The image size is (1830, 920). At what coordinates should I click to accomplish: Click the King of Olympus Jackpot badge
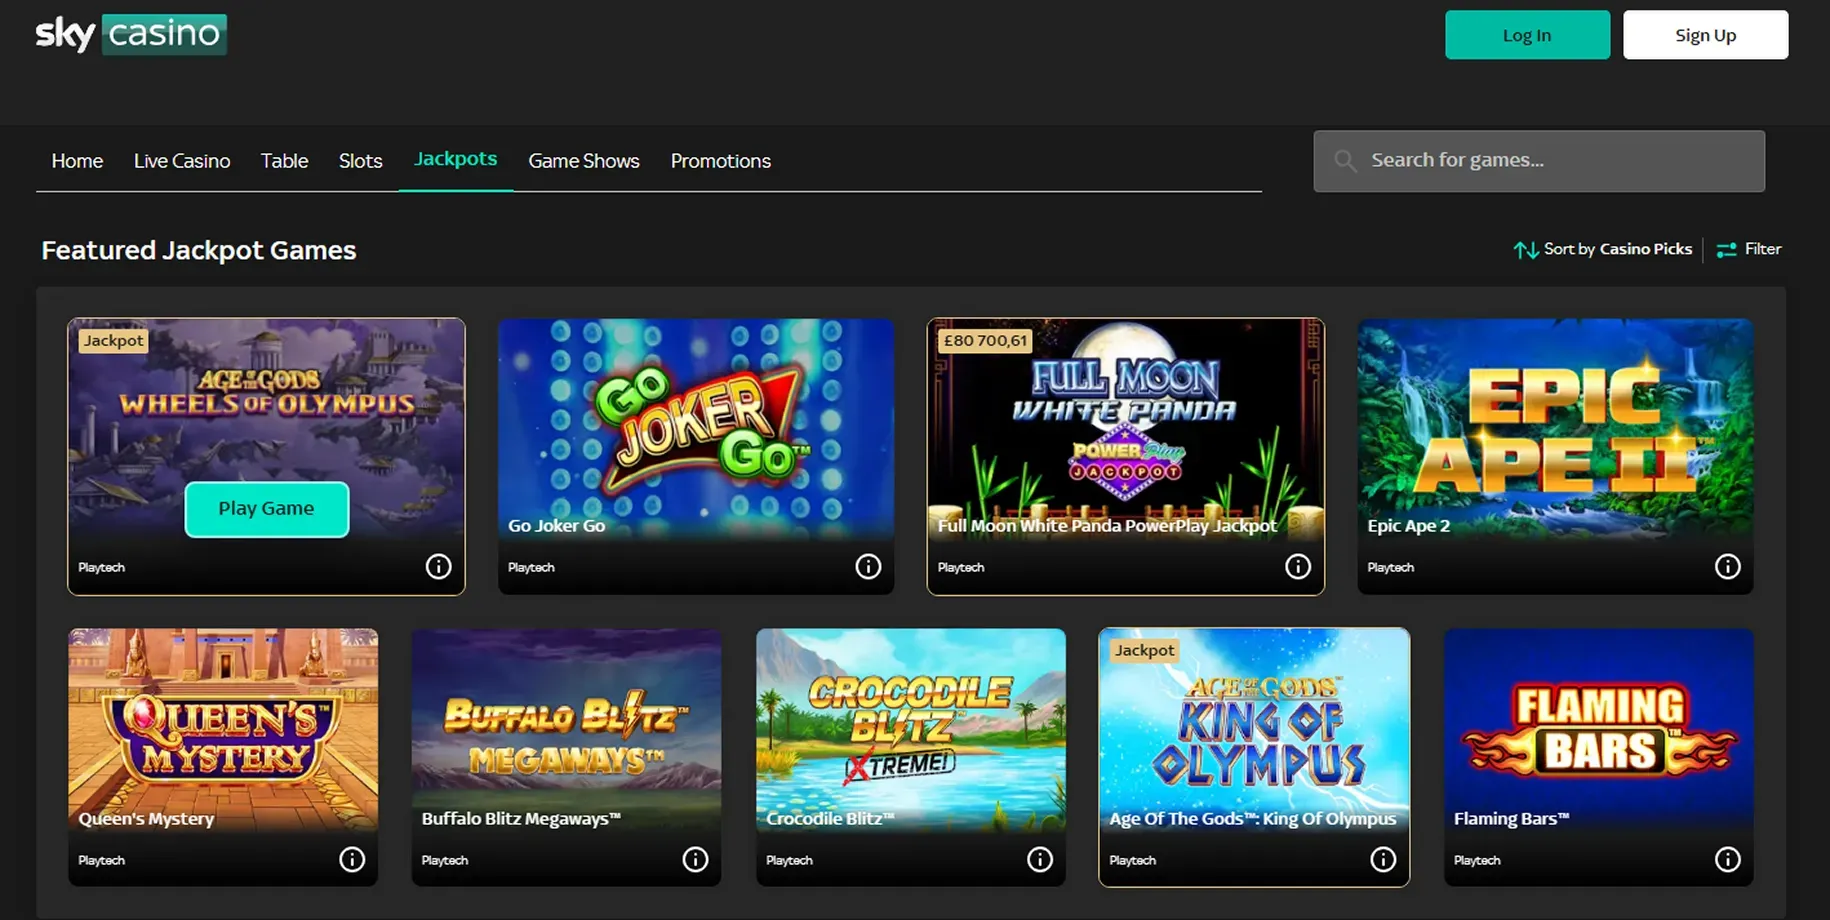point(1145,651)
